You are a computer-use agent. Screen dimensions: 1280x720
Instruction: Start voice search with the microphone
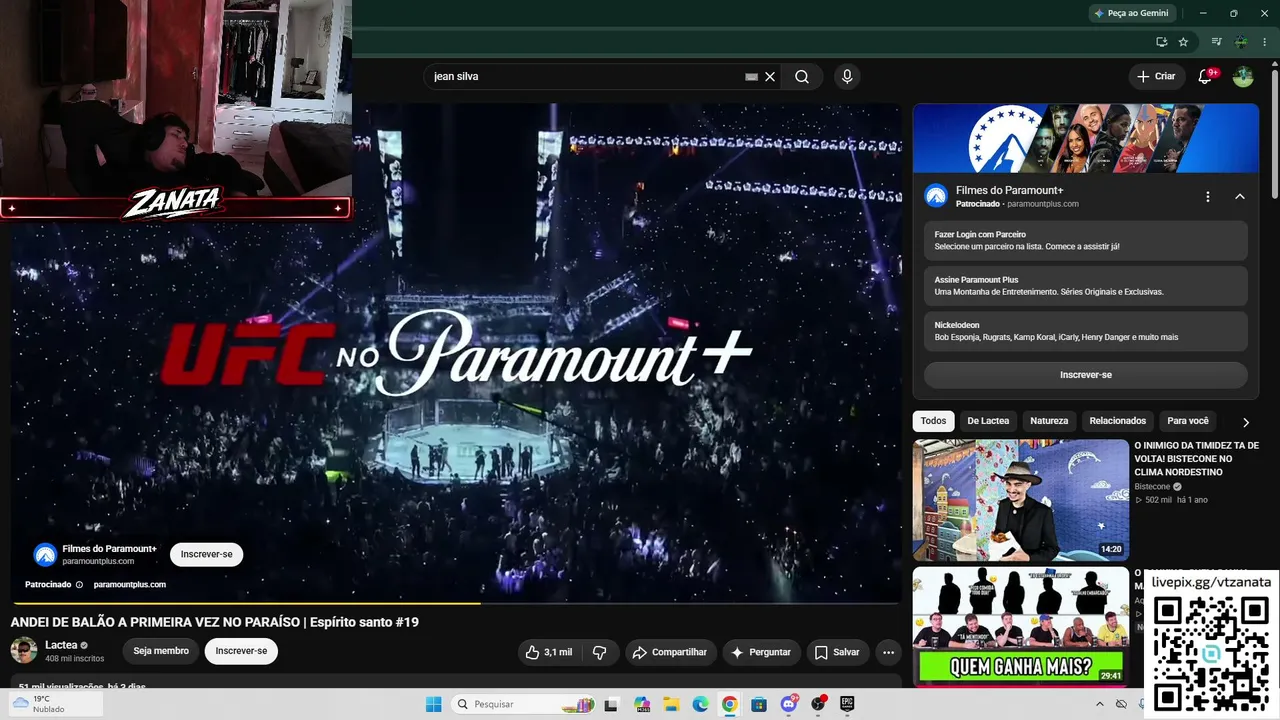click(x=847, y=76)
